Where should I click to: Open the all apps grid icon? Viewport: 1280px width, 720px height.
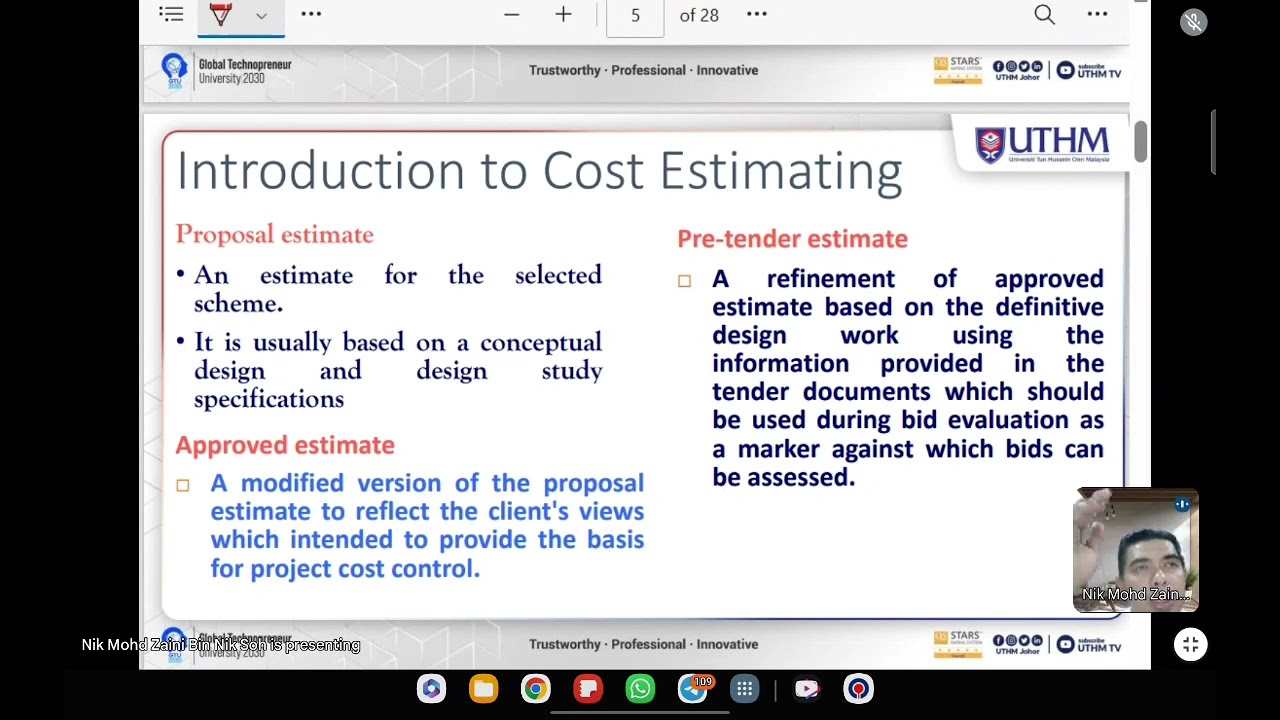coord(744,689)
